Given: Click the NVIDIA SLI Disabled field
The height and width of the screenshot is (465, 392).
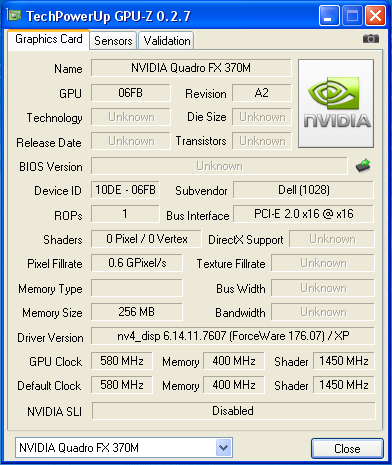Looking at the screenshot, I should point(233,411).
